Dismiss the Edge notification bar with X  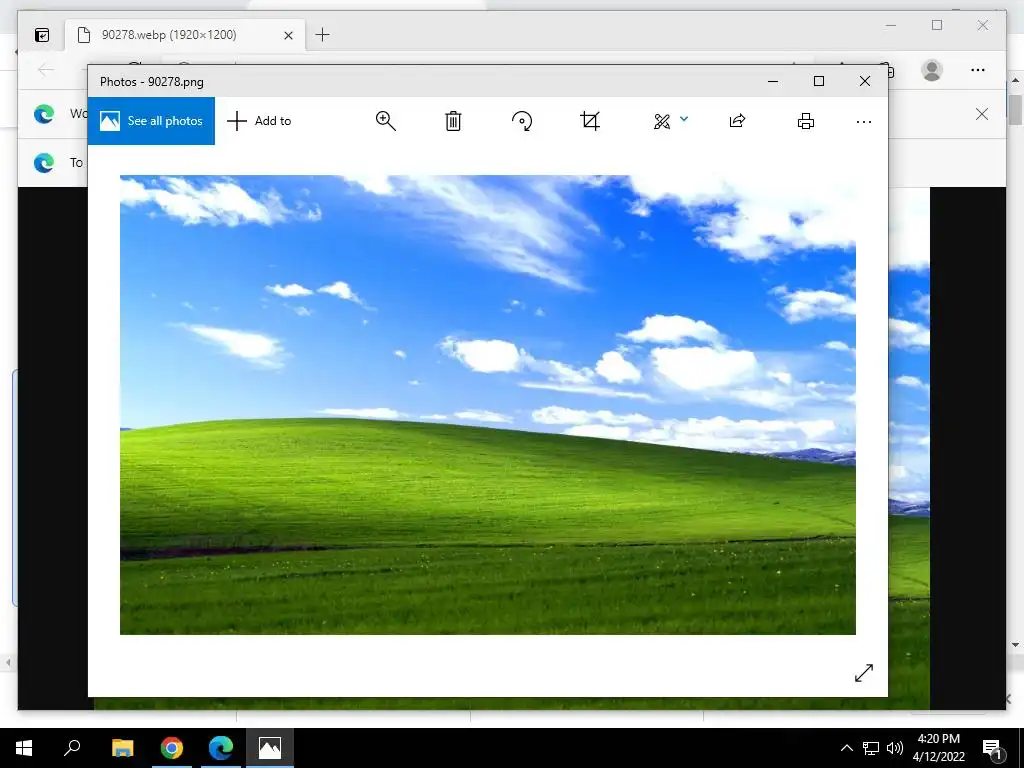(982, 114)
